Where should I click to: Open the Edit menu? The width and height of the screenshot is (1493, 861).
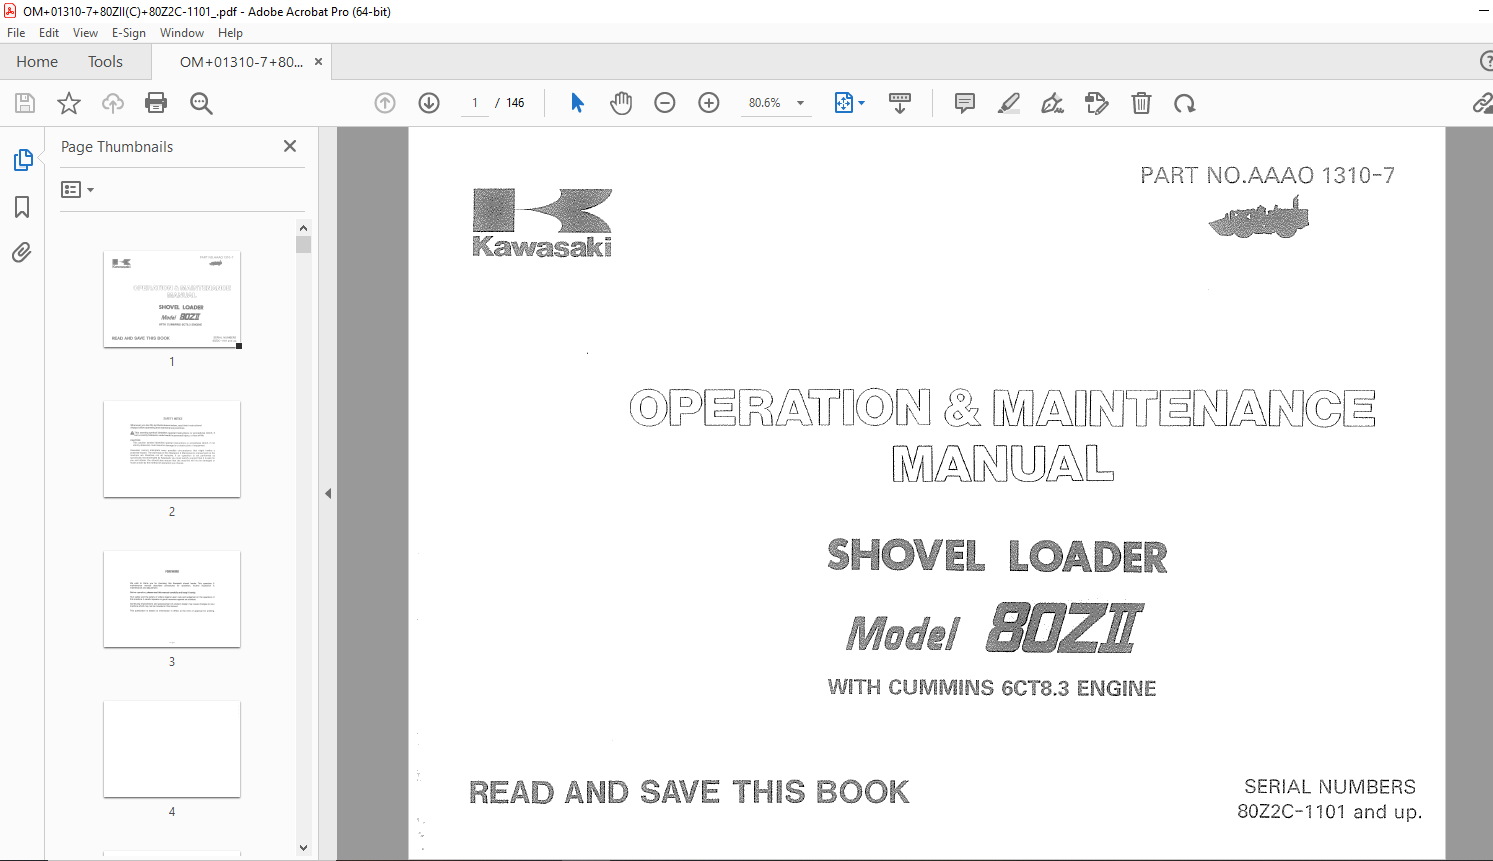[49, 32]
